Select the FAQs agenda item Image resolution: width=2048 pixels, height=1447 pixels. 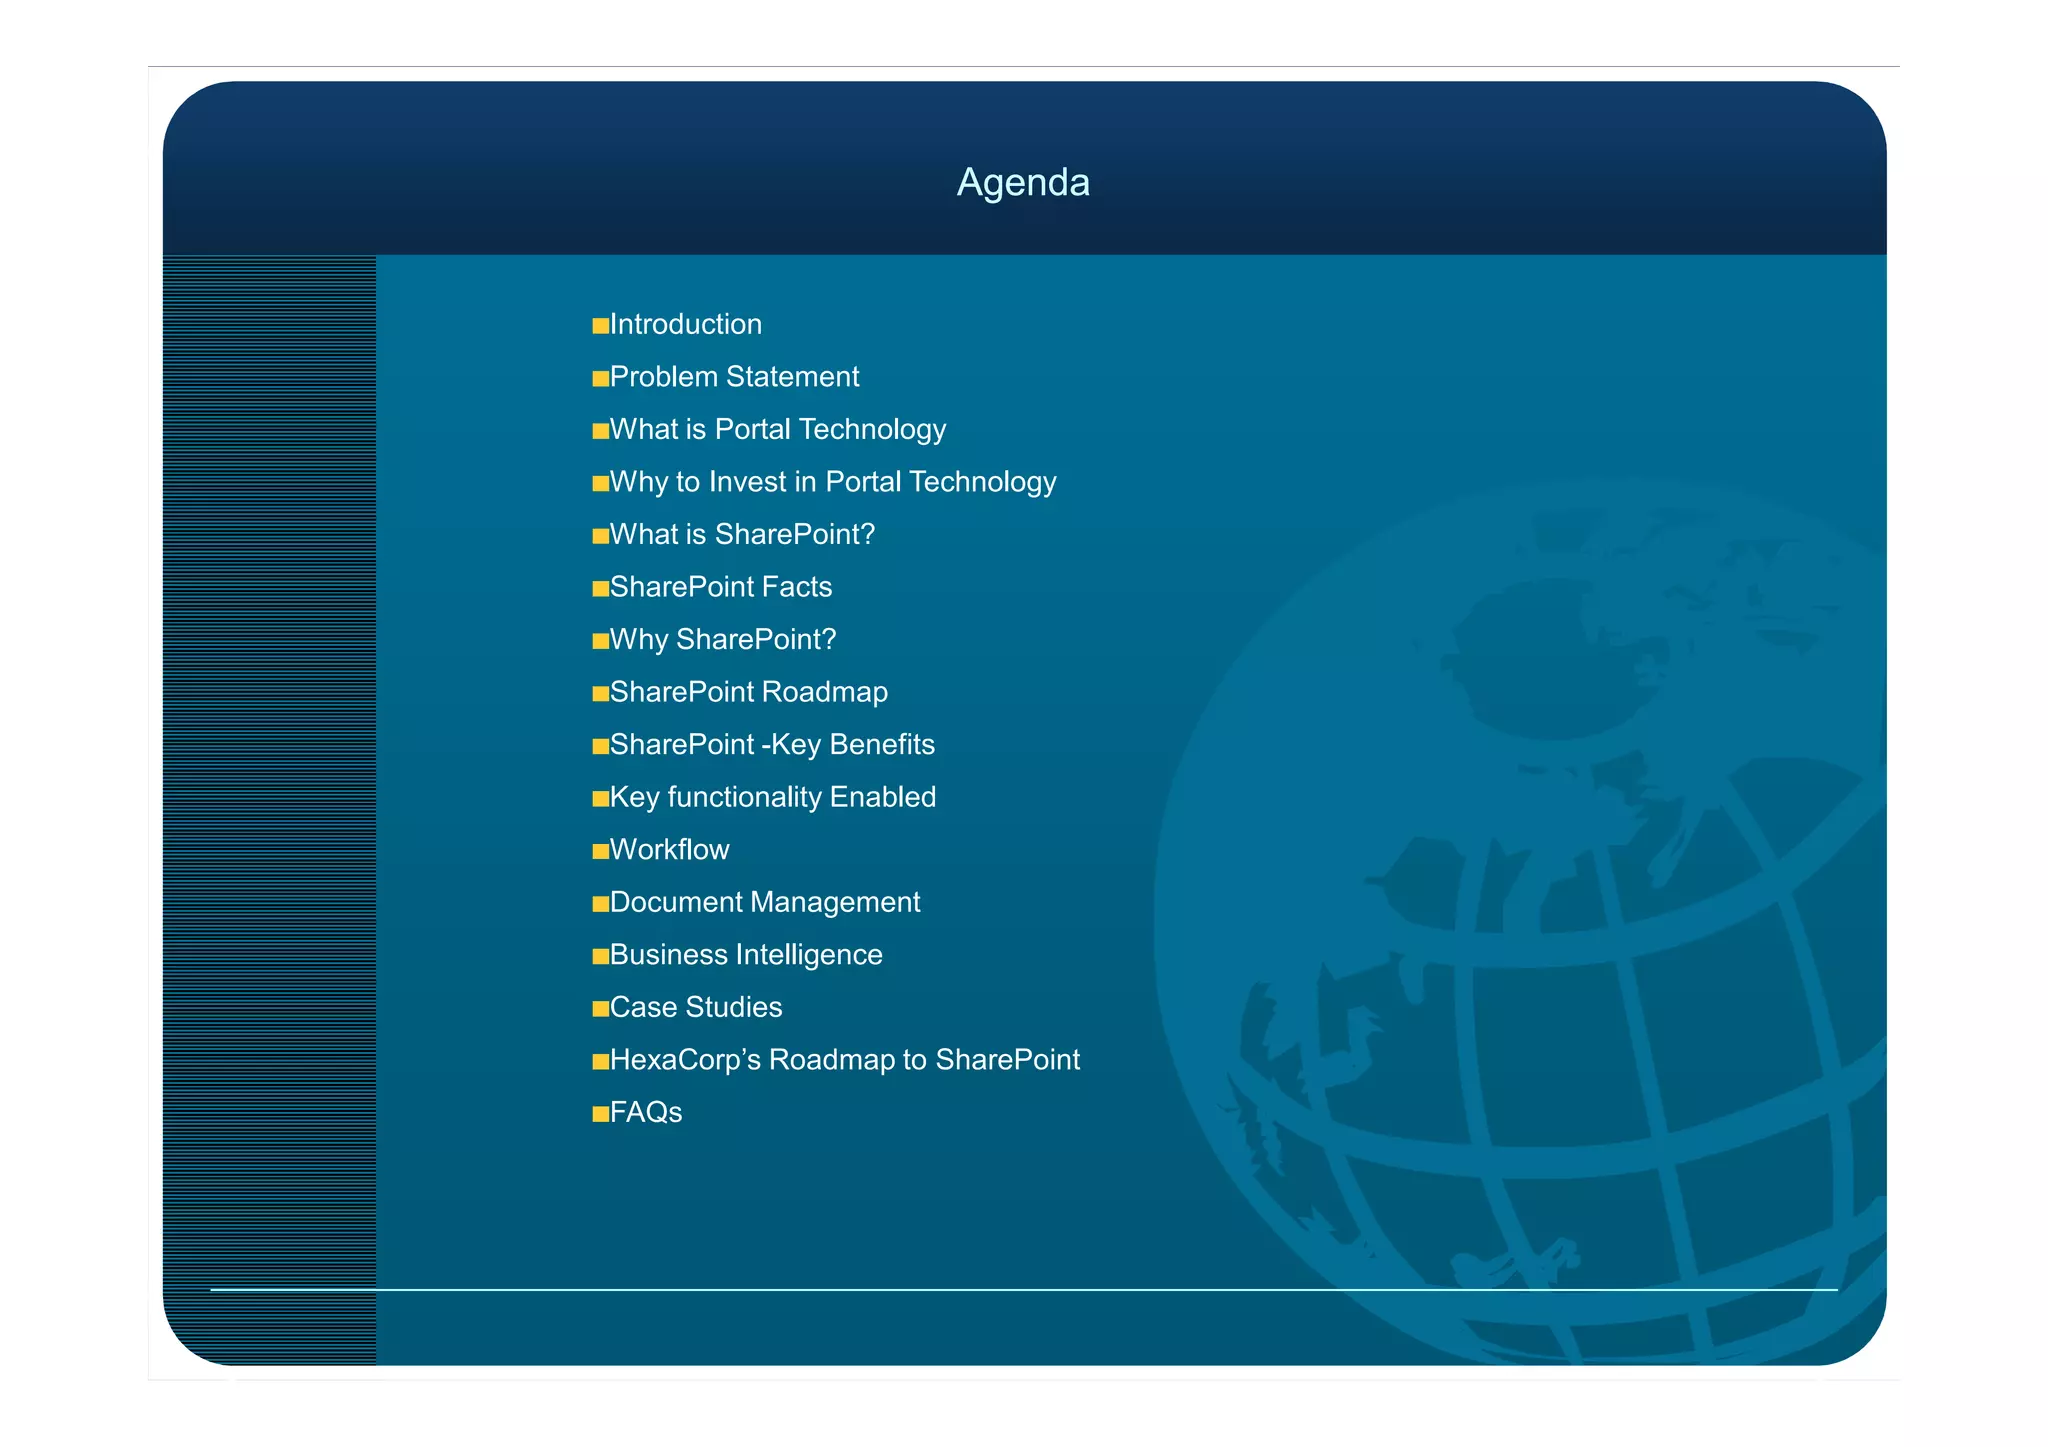pyautogui.click(x=645, y=1112)
